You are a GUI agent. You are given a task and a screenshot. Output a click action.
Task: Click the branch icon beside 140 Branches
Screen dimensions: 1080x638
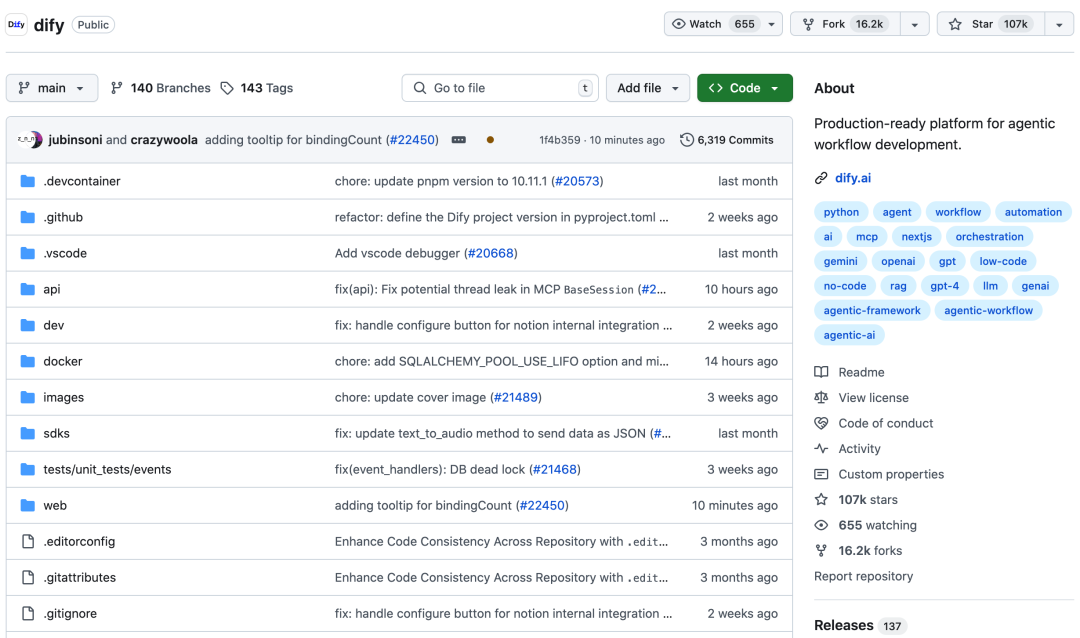point(116,88)
